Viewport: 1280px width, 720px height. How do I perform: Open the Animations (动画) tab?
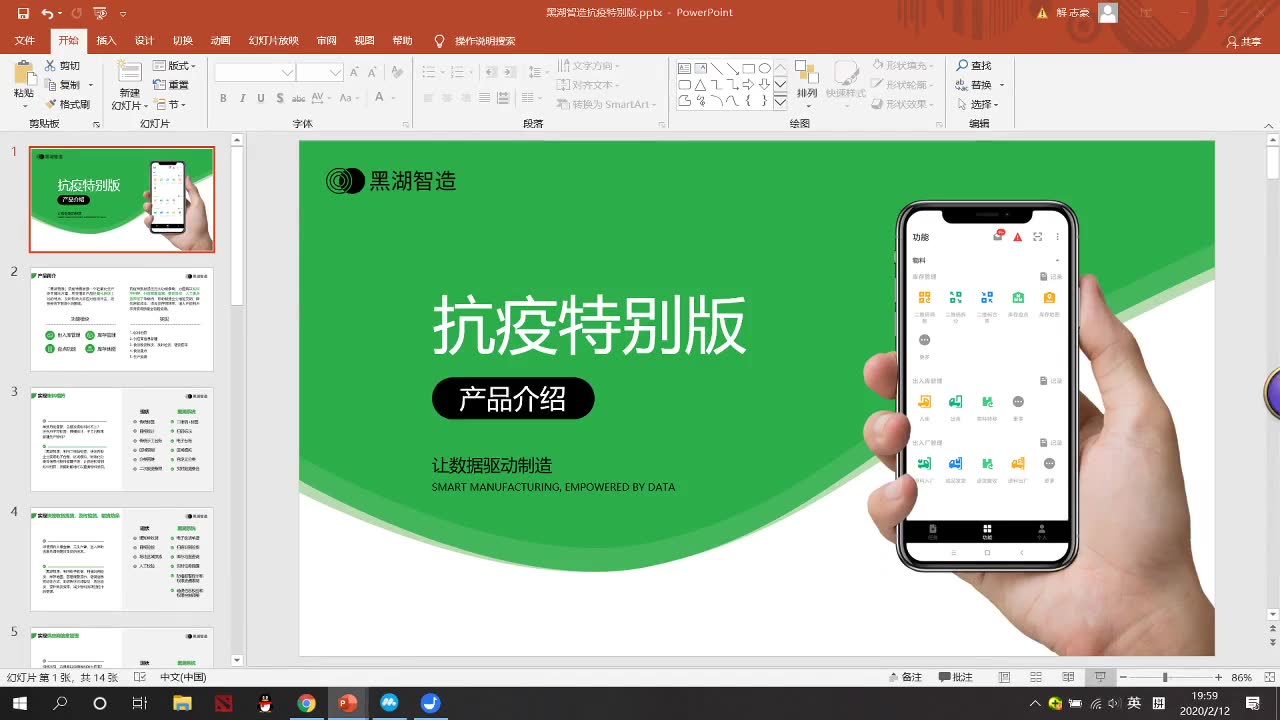pos(220,41)
